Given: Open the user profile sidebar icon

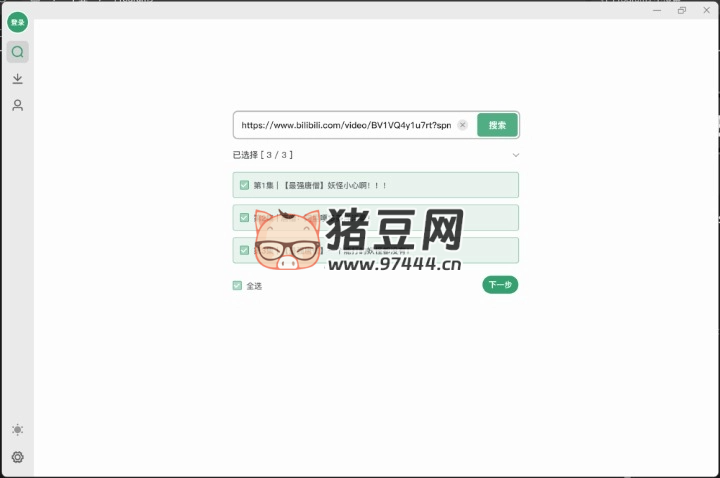Looking at the screenshot, I should (17, 105).
